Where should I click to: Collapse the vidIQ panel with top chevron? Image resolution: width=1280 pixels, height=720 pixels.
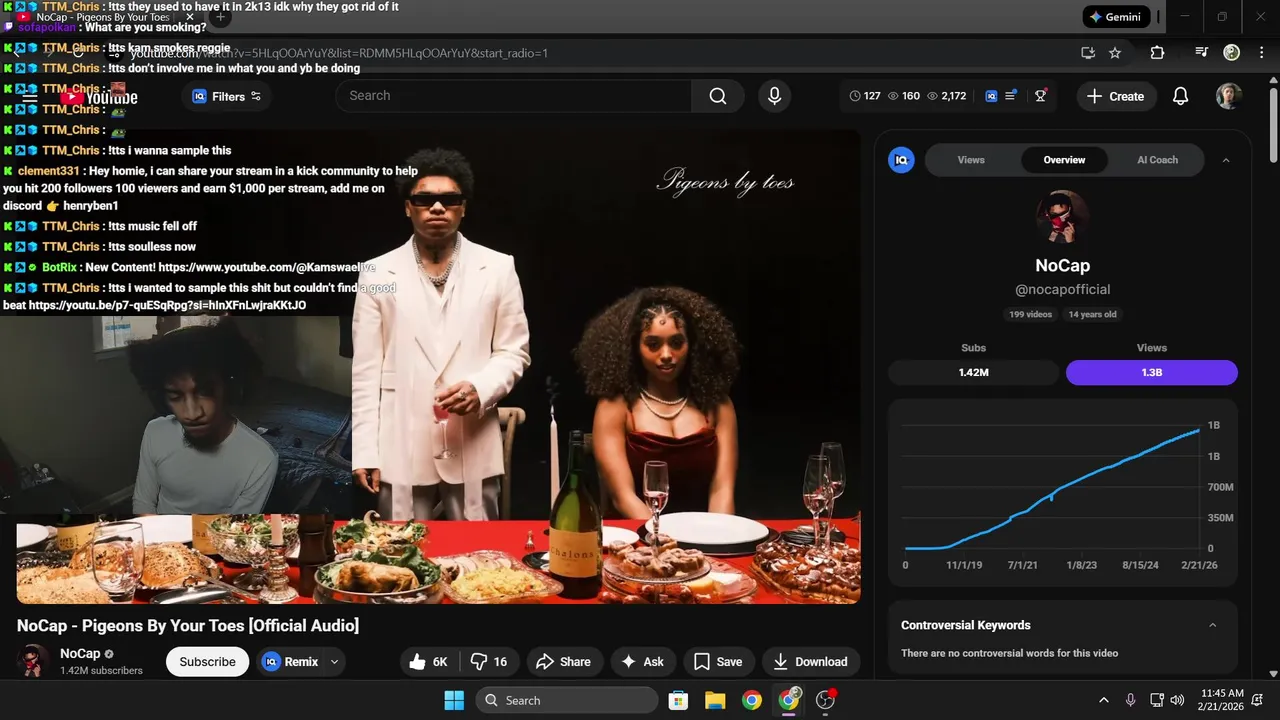click(x=1226, y=160)
